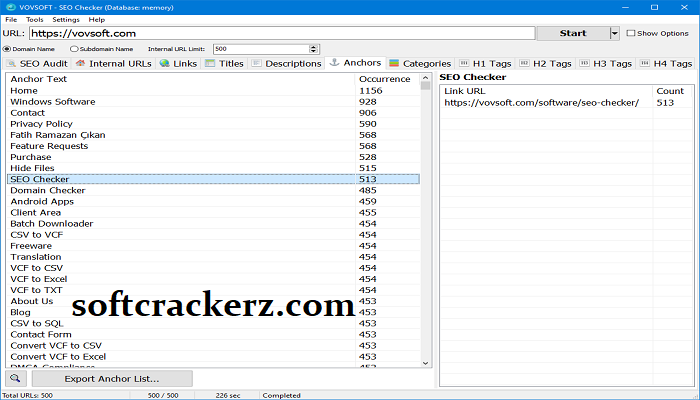Select the Privacy Policy anchor row
This screenshot has width=700, height=400.
coord(213,124)
